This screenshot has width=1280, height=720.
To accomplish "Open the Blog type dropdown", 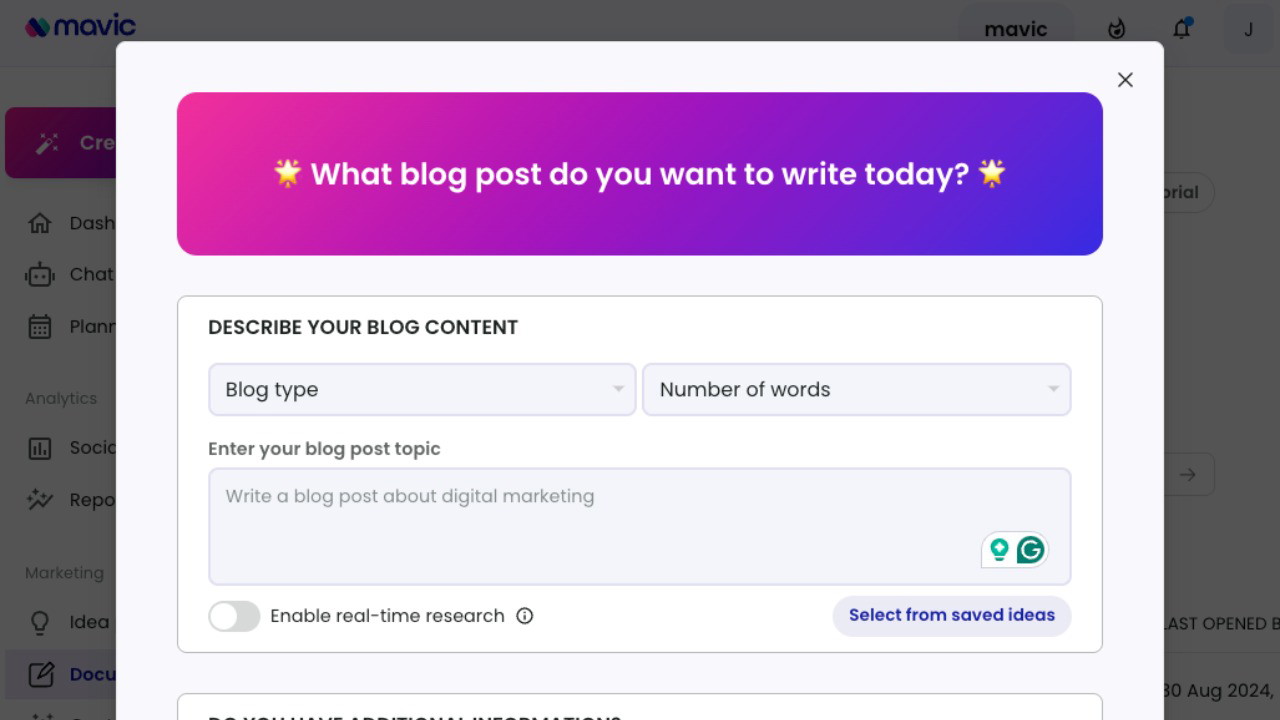I will coord(421,390).
